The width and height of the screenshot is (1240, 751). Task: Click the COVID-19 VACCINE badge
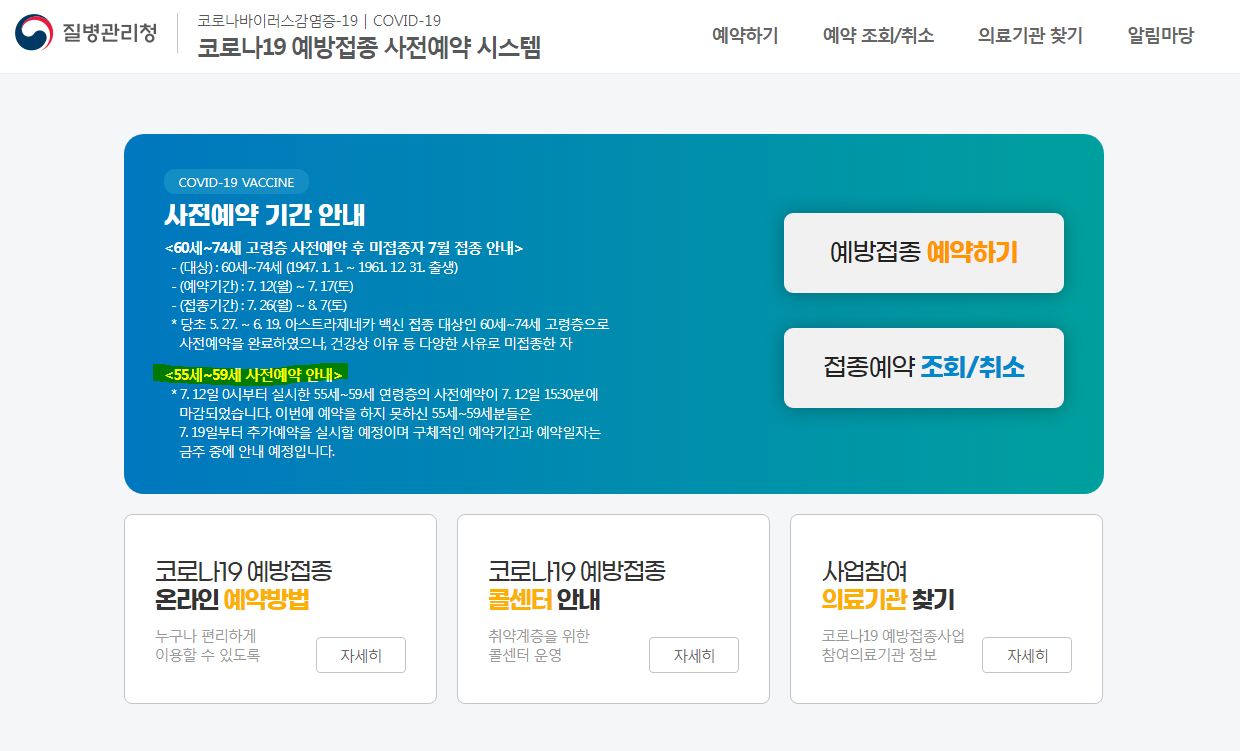(236, 182)
